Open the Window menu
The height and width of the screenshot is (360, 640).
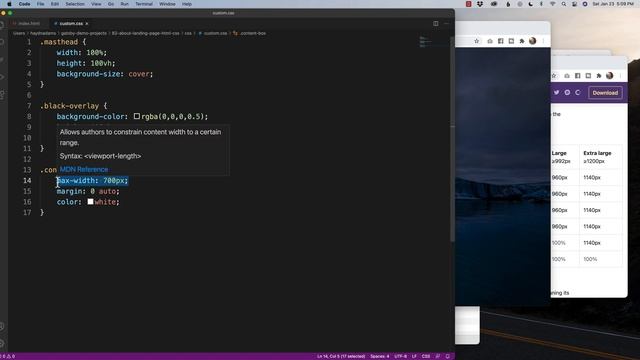tap(167, 4)
